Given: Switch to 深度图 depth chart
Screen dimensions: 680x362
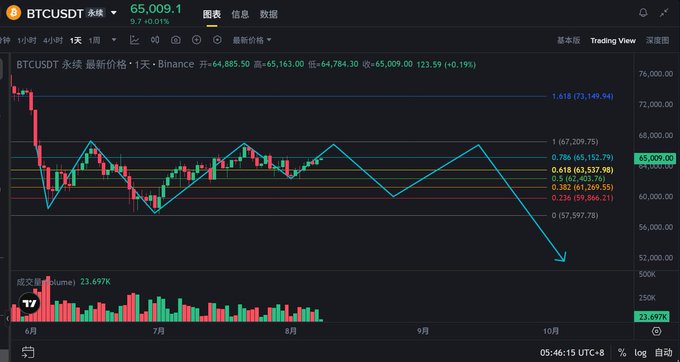Looking at the screenshot, I should pyautogui.click(x=657, y=40).
